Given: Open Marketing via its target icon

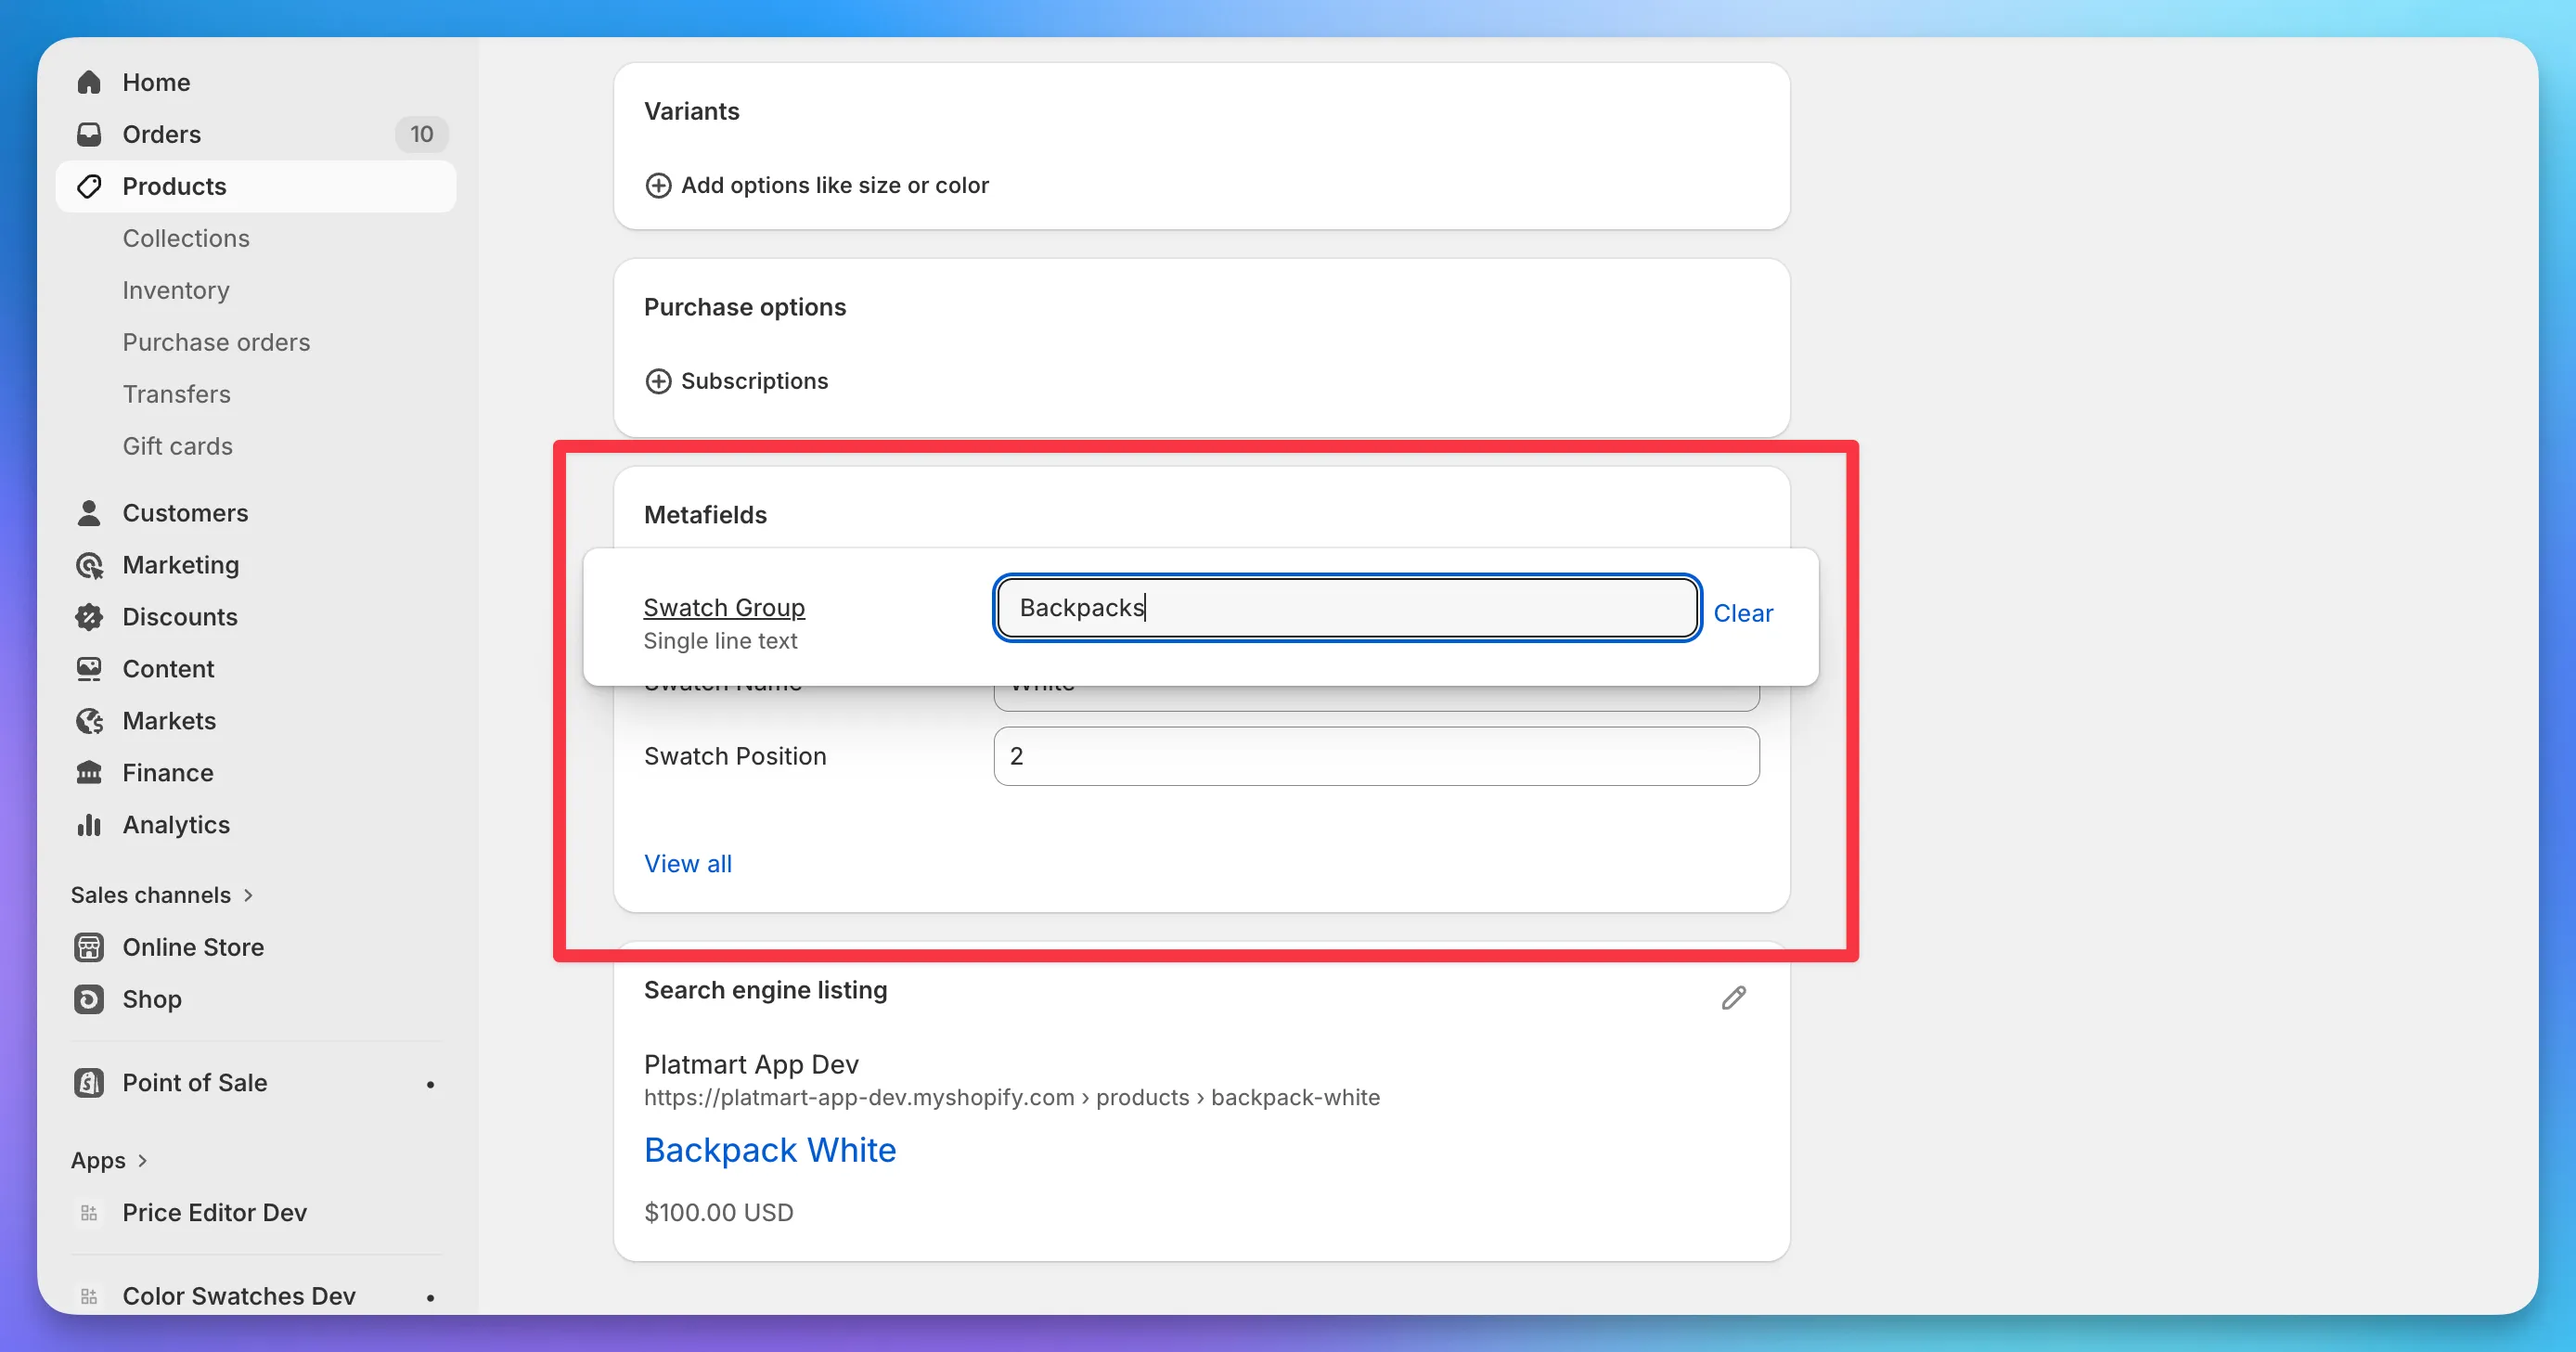Looking at the screenshot, I should coord(89,565).
